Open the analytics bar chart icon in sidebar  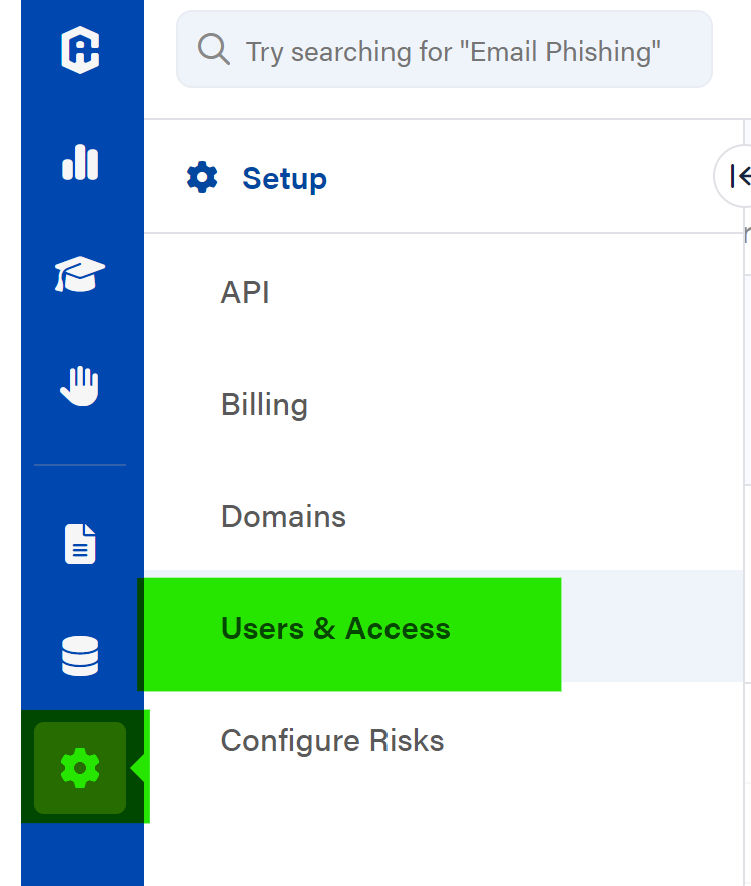pyautogui.click(x=80, y=163)
